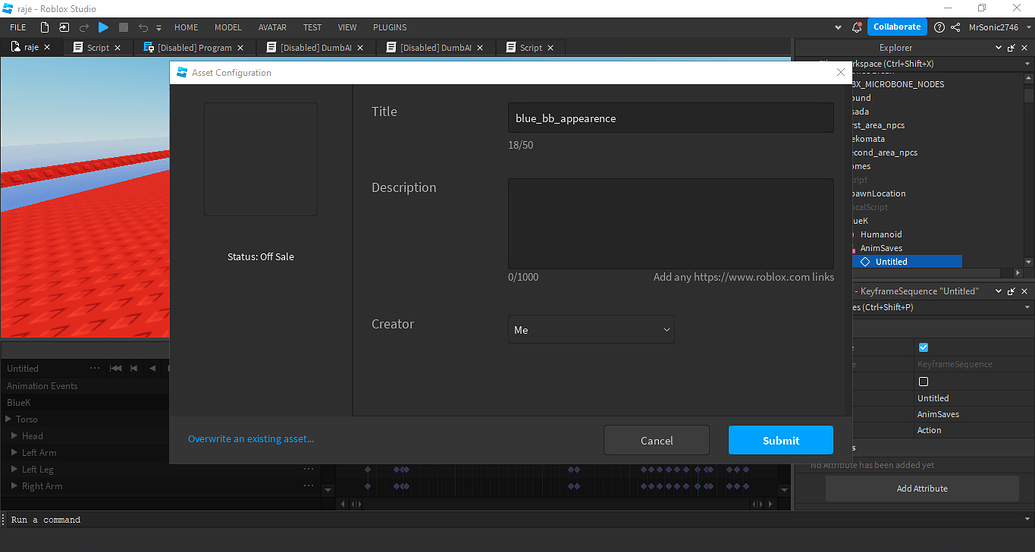Click the Collaborate button
Screen dimensions: 1035x552
coord(897,27)
